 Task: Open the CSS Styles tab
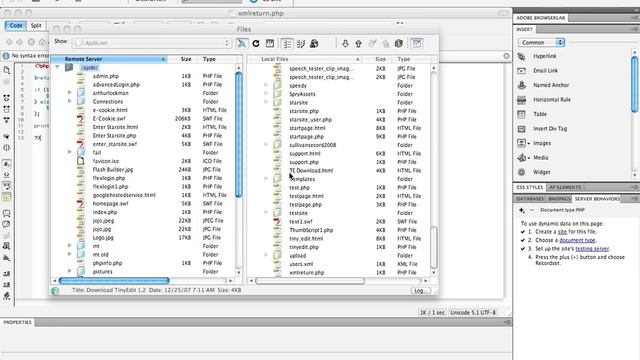(x=529, y=187)
